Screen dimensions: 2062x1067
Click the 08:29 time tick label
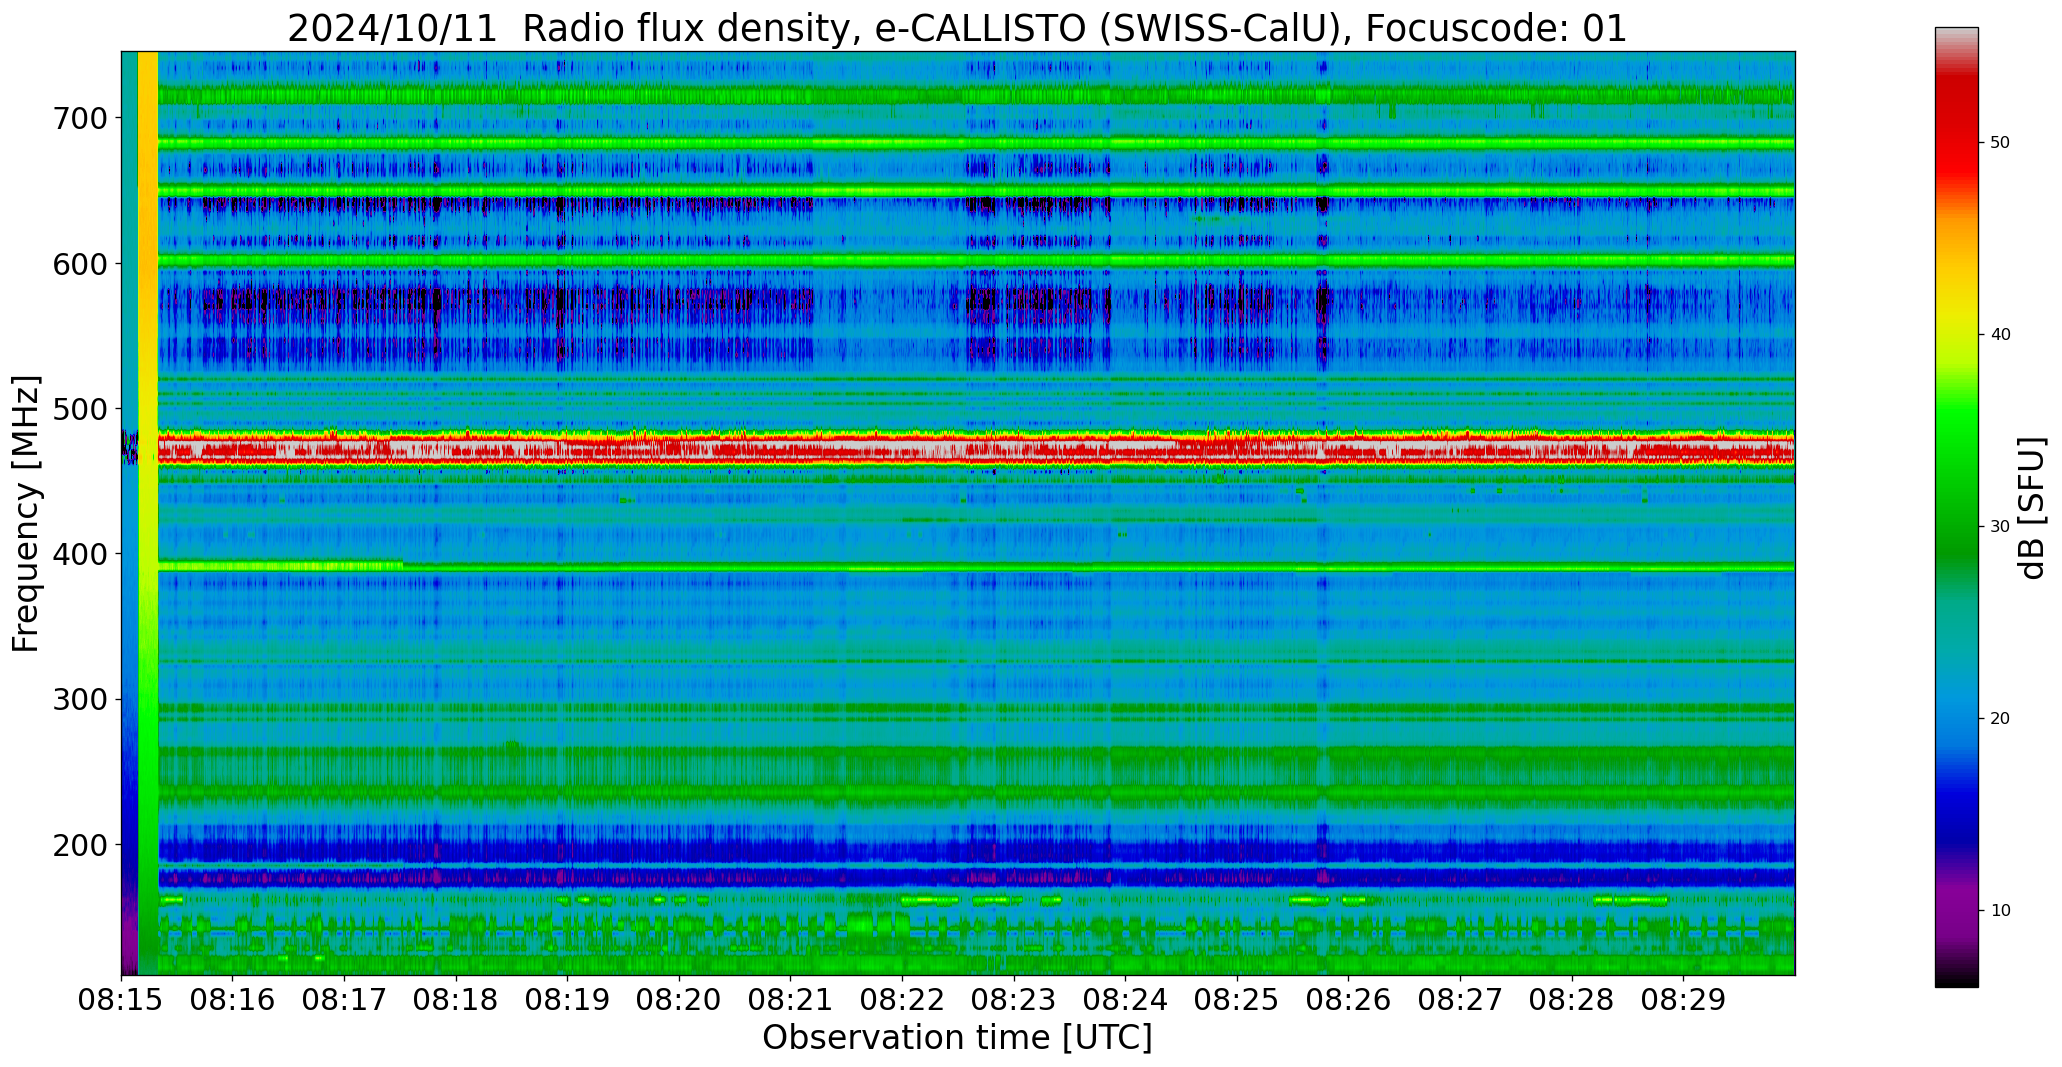coord(1683,999)
